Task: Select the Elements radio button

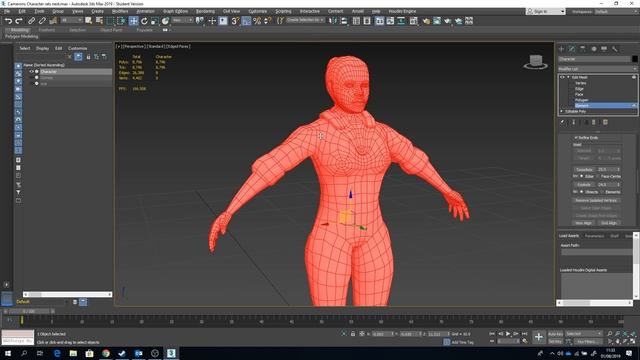Action: tap(602, 192)
